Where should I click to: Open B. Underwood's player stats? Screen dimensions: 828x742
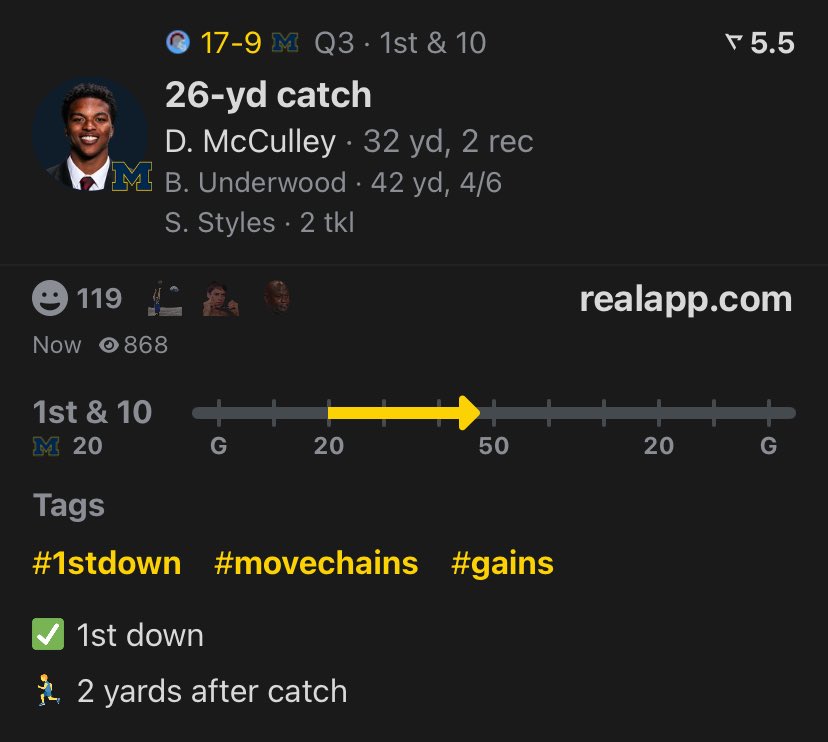[255, 183]
